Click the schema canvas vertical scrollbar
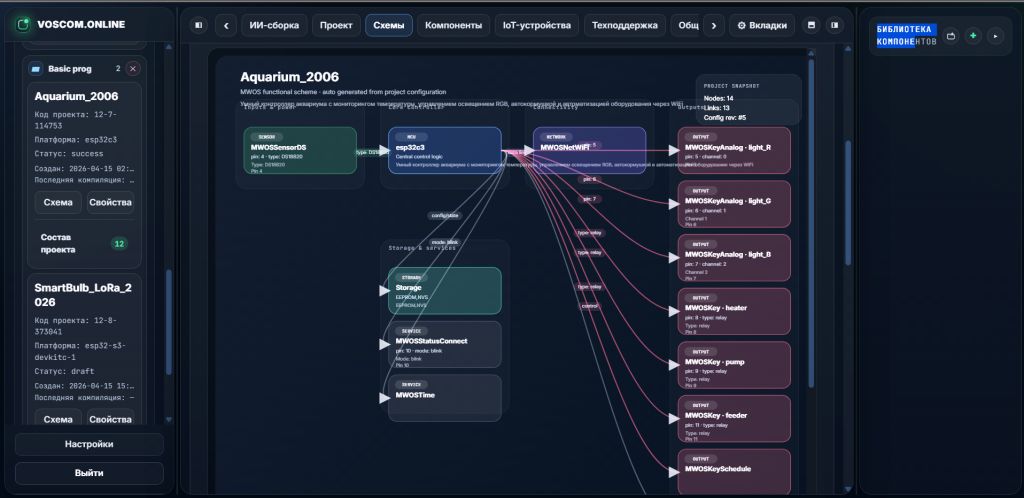Image resolution: width=1024 pixels, height=498 pixels. (811, 222)
